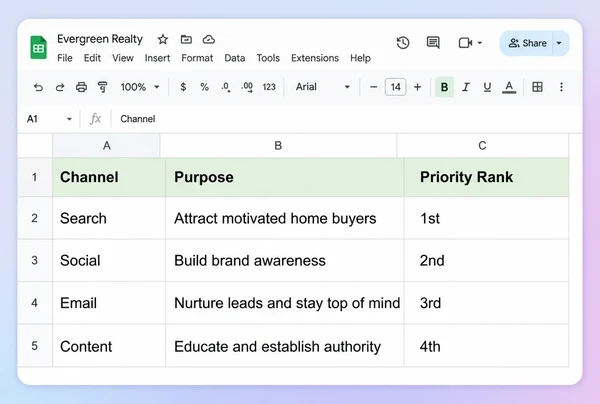Select the 1st priority cell
Viewport: 600px width, 404px height.
coord(486,218)
